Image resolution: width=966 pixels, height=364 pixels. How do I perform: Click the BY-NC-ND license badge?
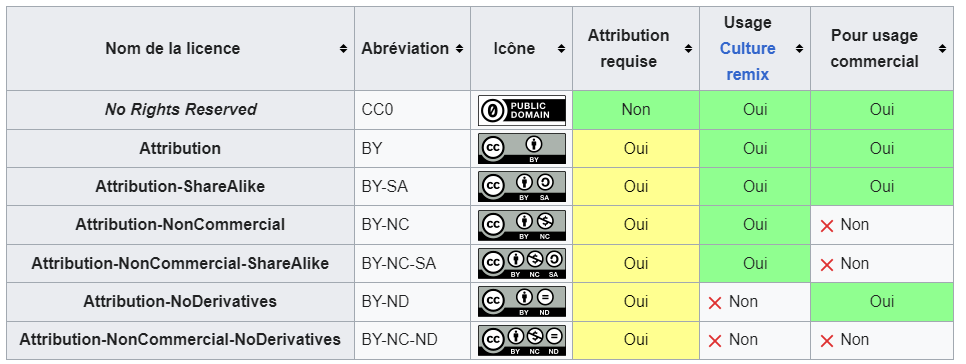pos(521,340)
